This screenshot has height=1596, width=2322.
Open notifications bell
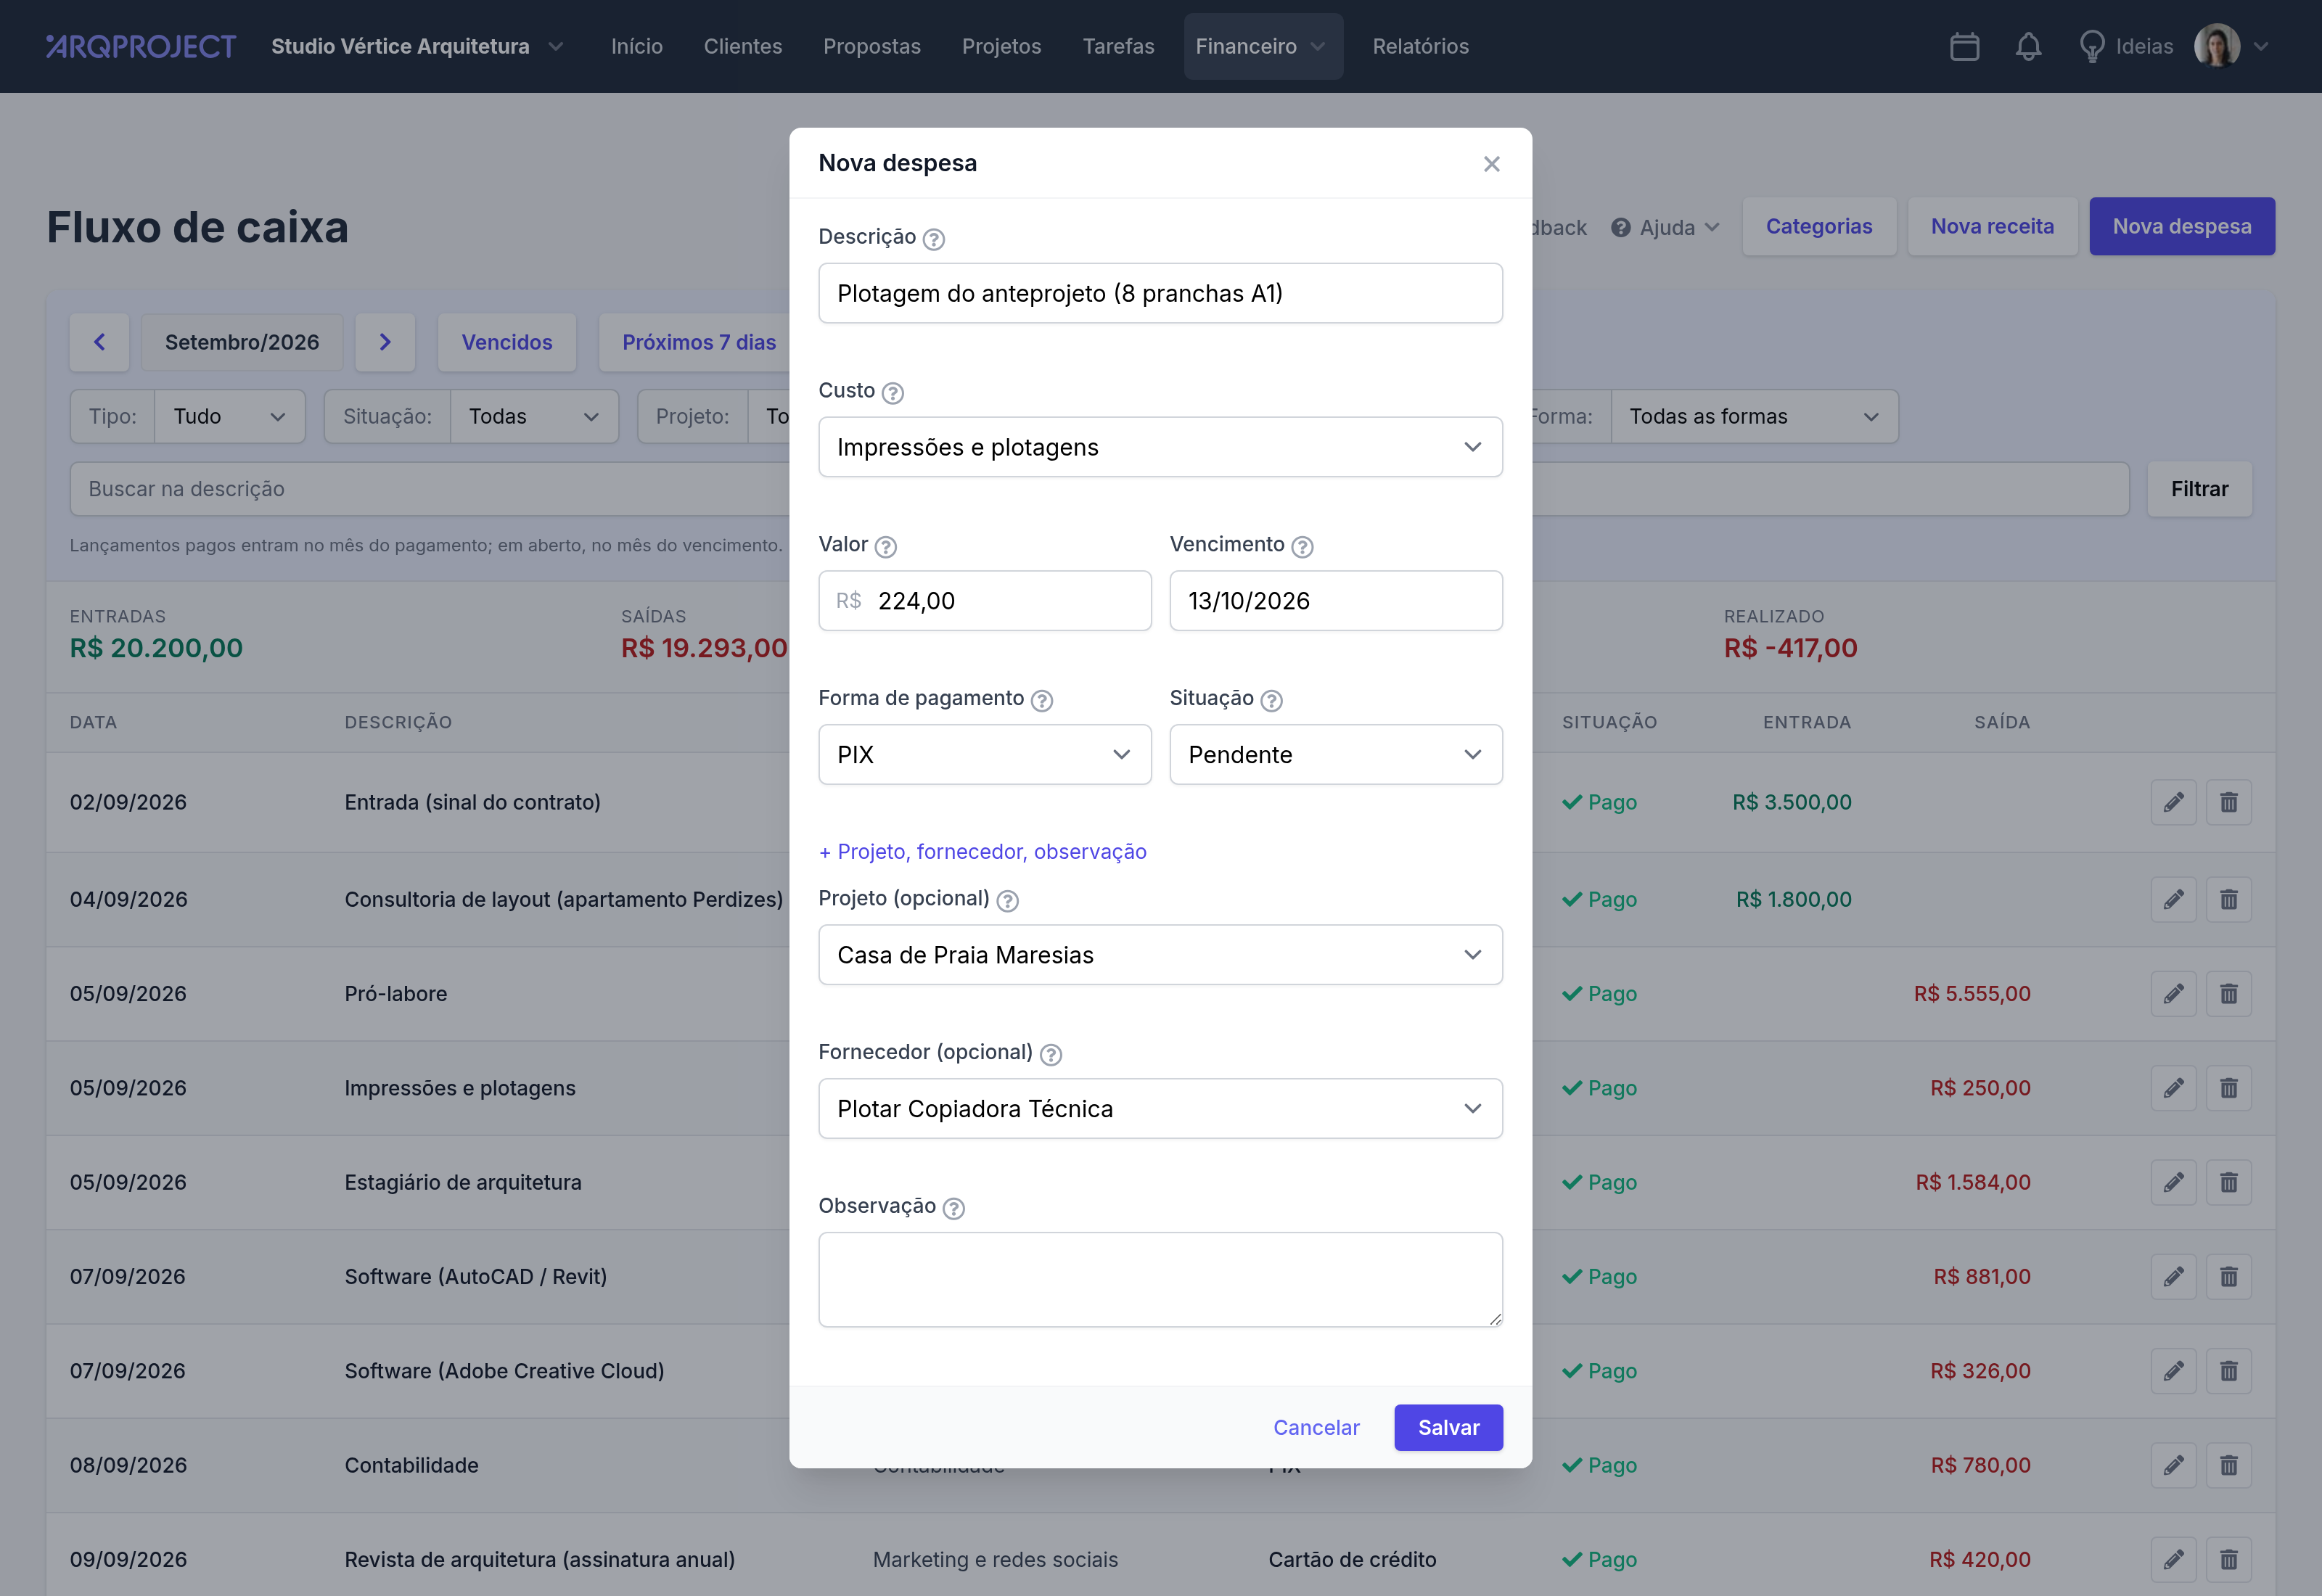coord(2028,47)
